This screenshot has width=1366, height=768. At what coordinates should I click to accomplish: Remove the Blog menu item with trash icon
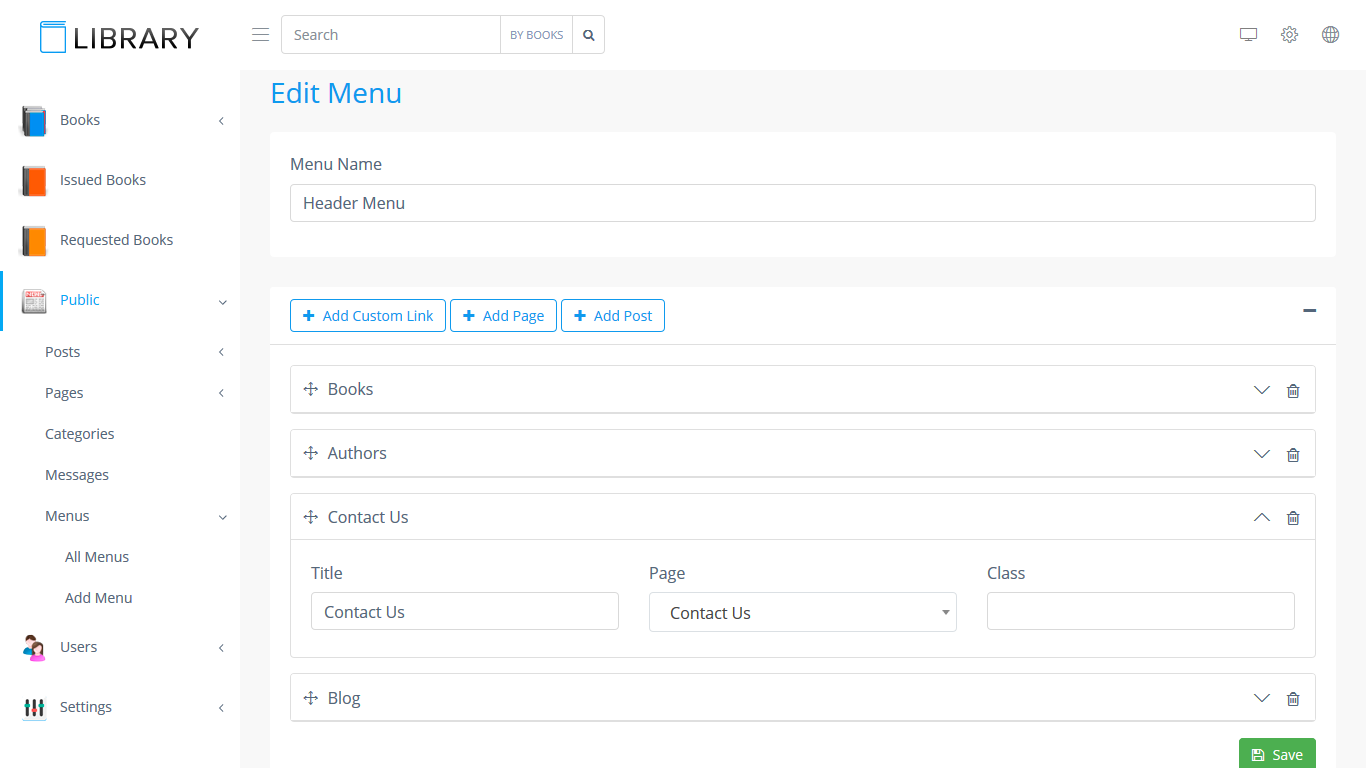pyautogui.click(x=1293, y=699)
